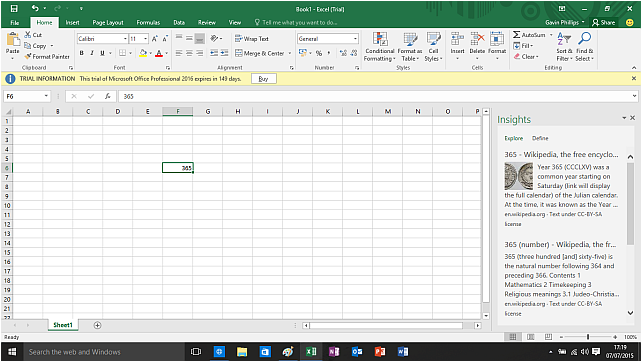Image resolution: width=641 pixels, height=361 pixels.
Task: Click the Tell me what you want box
Action: (296, 22)
